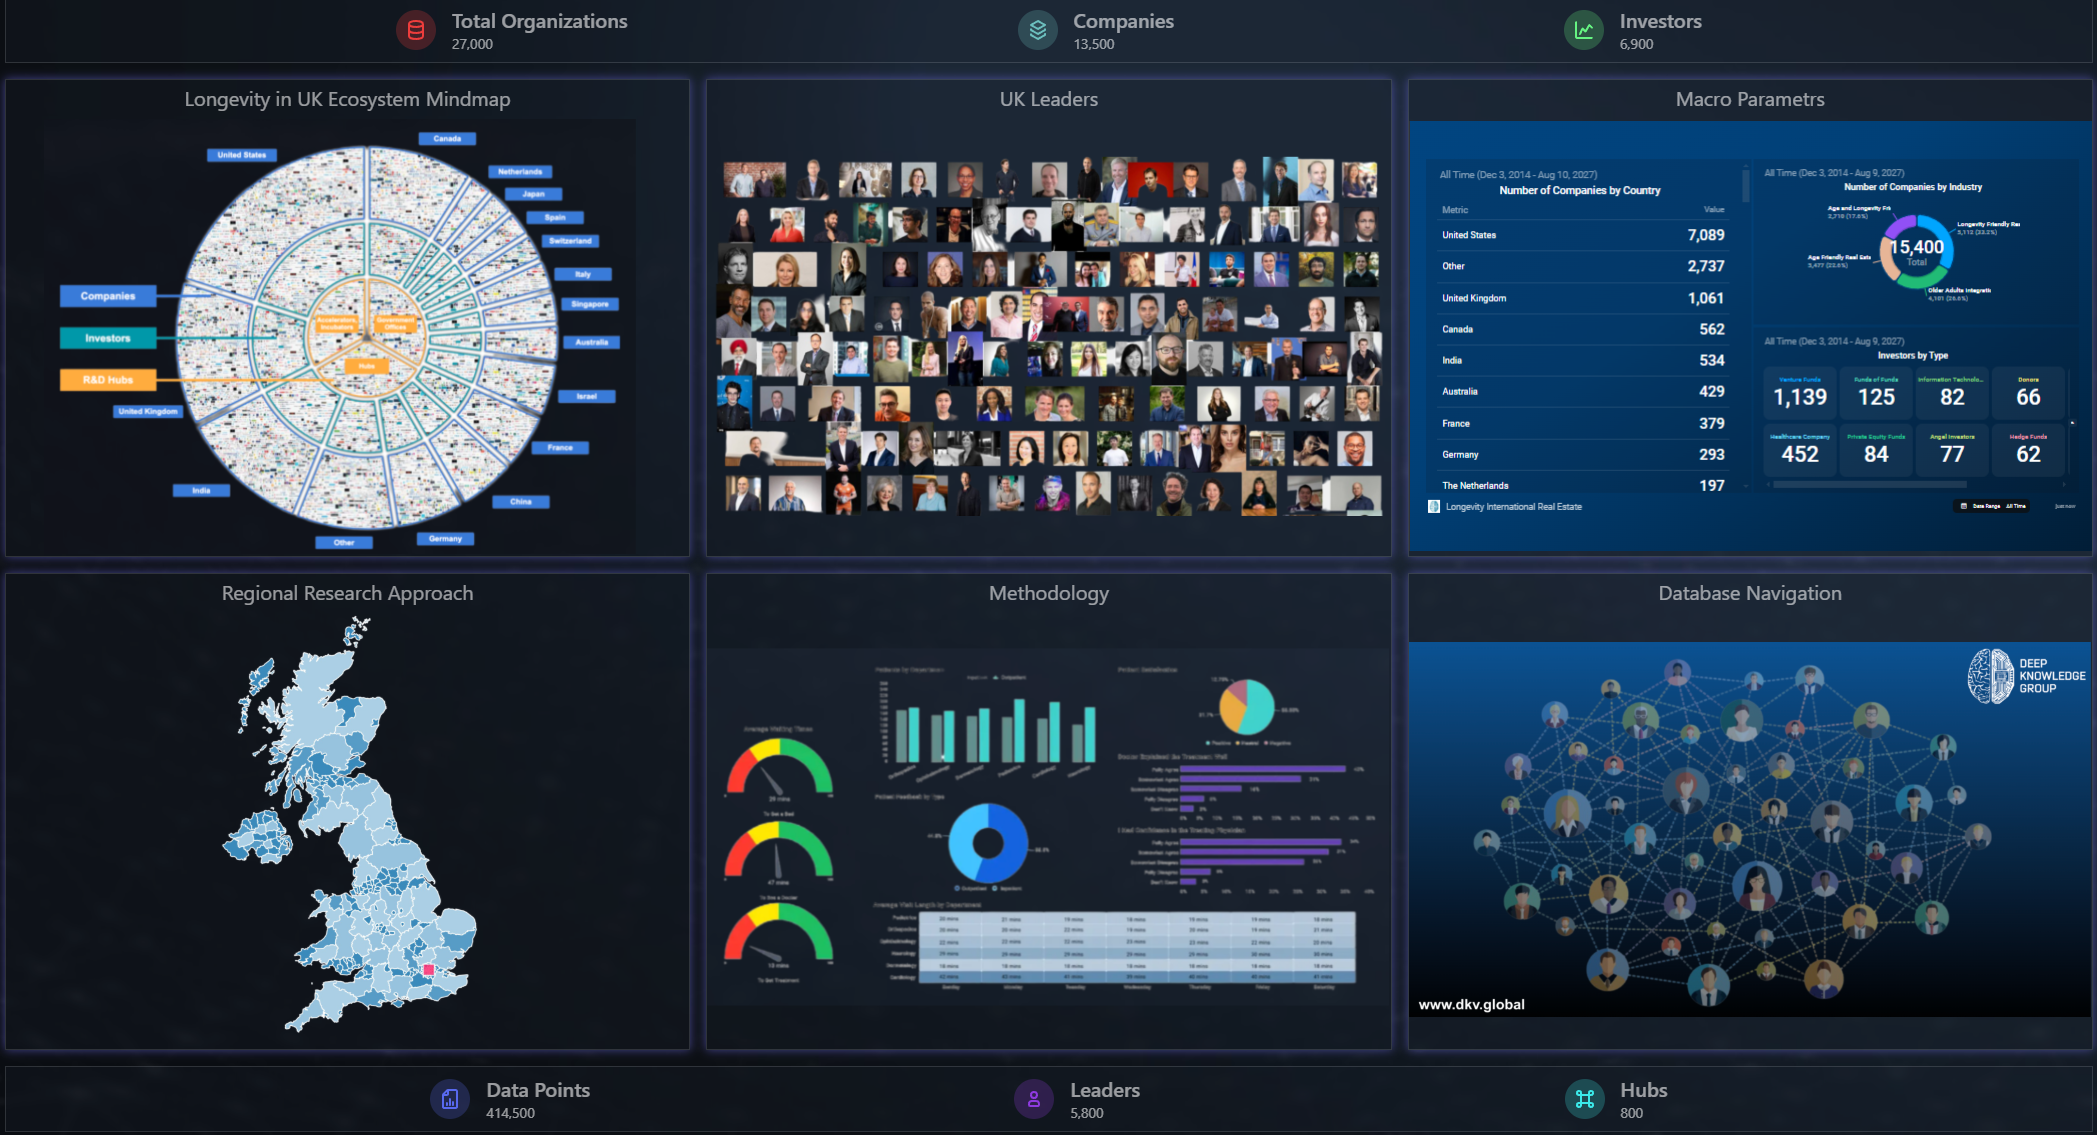Open the Regional Research Approach panel title
Screen dimensions: 2097x1135
347,593
